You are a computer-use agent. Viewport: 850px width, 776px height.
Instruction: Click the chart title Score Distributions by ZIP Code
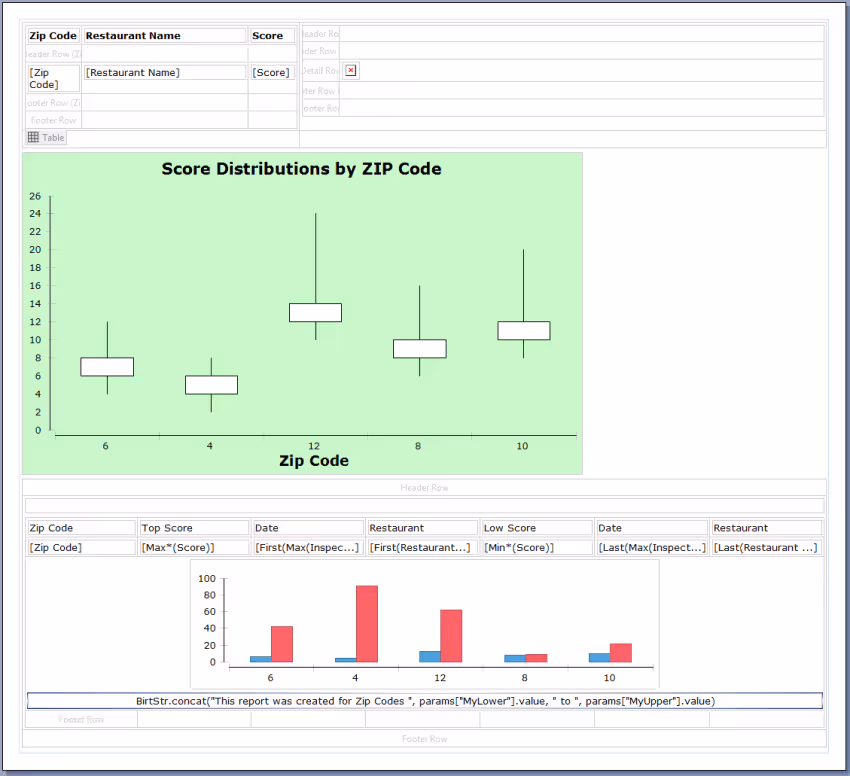[301, 169]
